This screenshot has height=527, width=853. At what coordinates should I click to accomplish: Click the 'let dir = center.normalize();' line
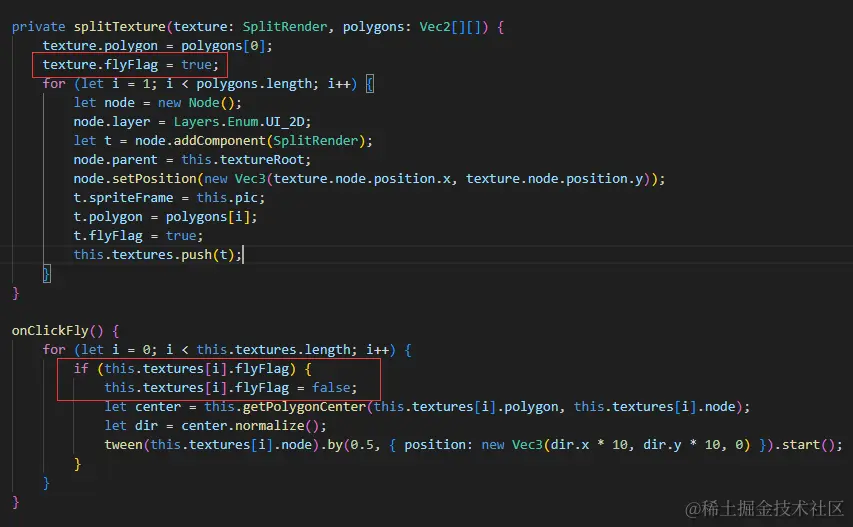tap(215, 426)
